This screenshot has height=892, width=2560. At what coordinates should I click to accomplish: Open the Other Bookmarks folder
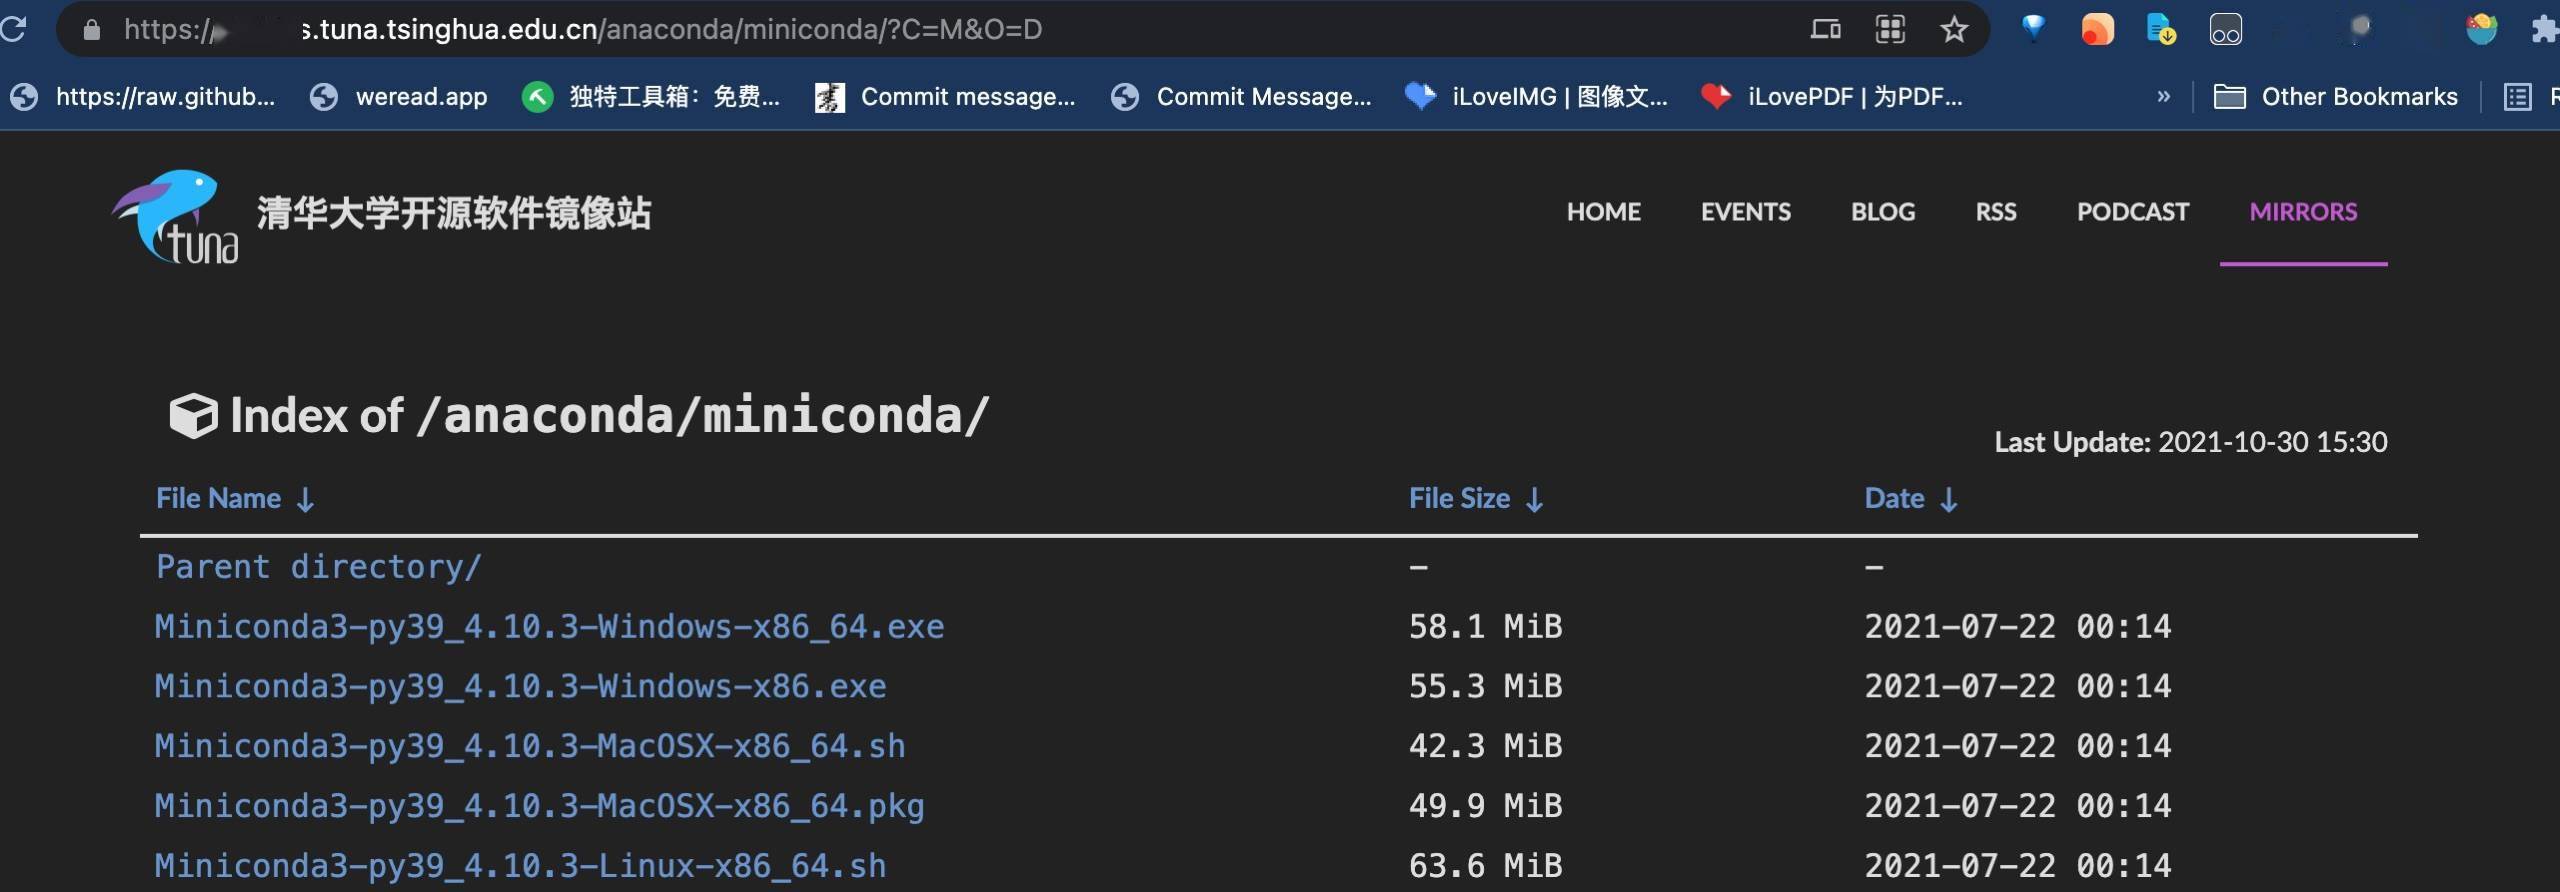pos(2335,97)
